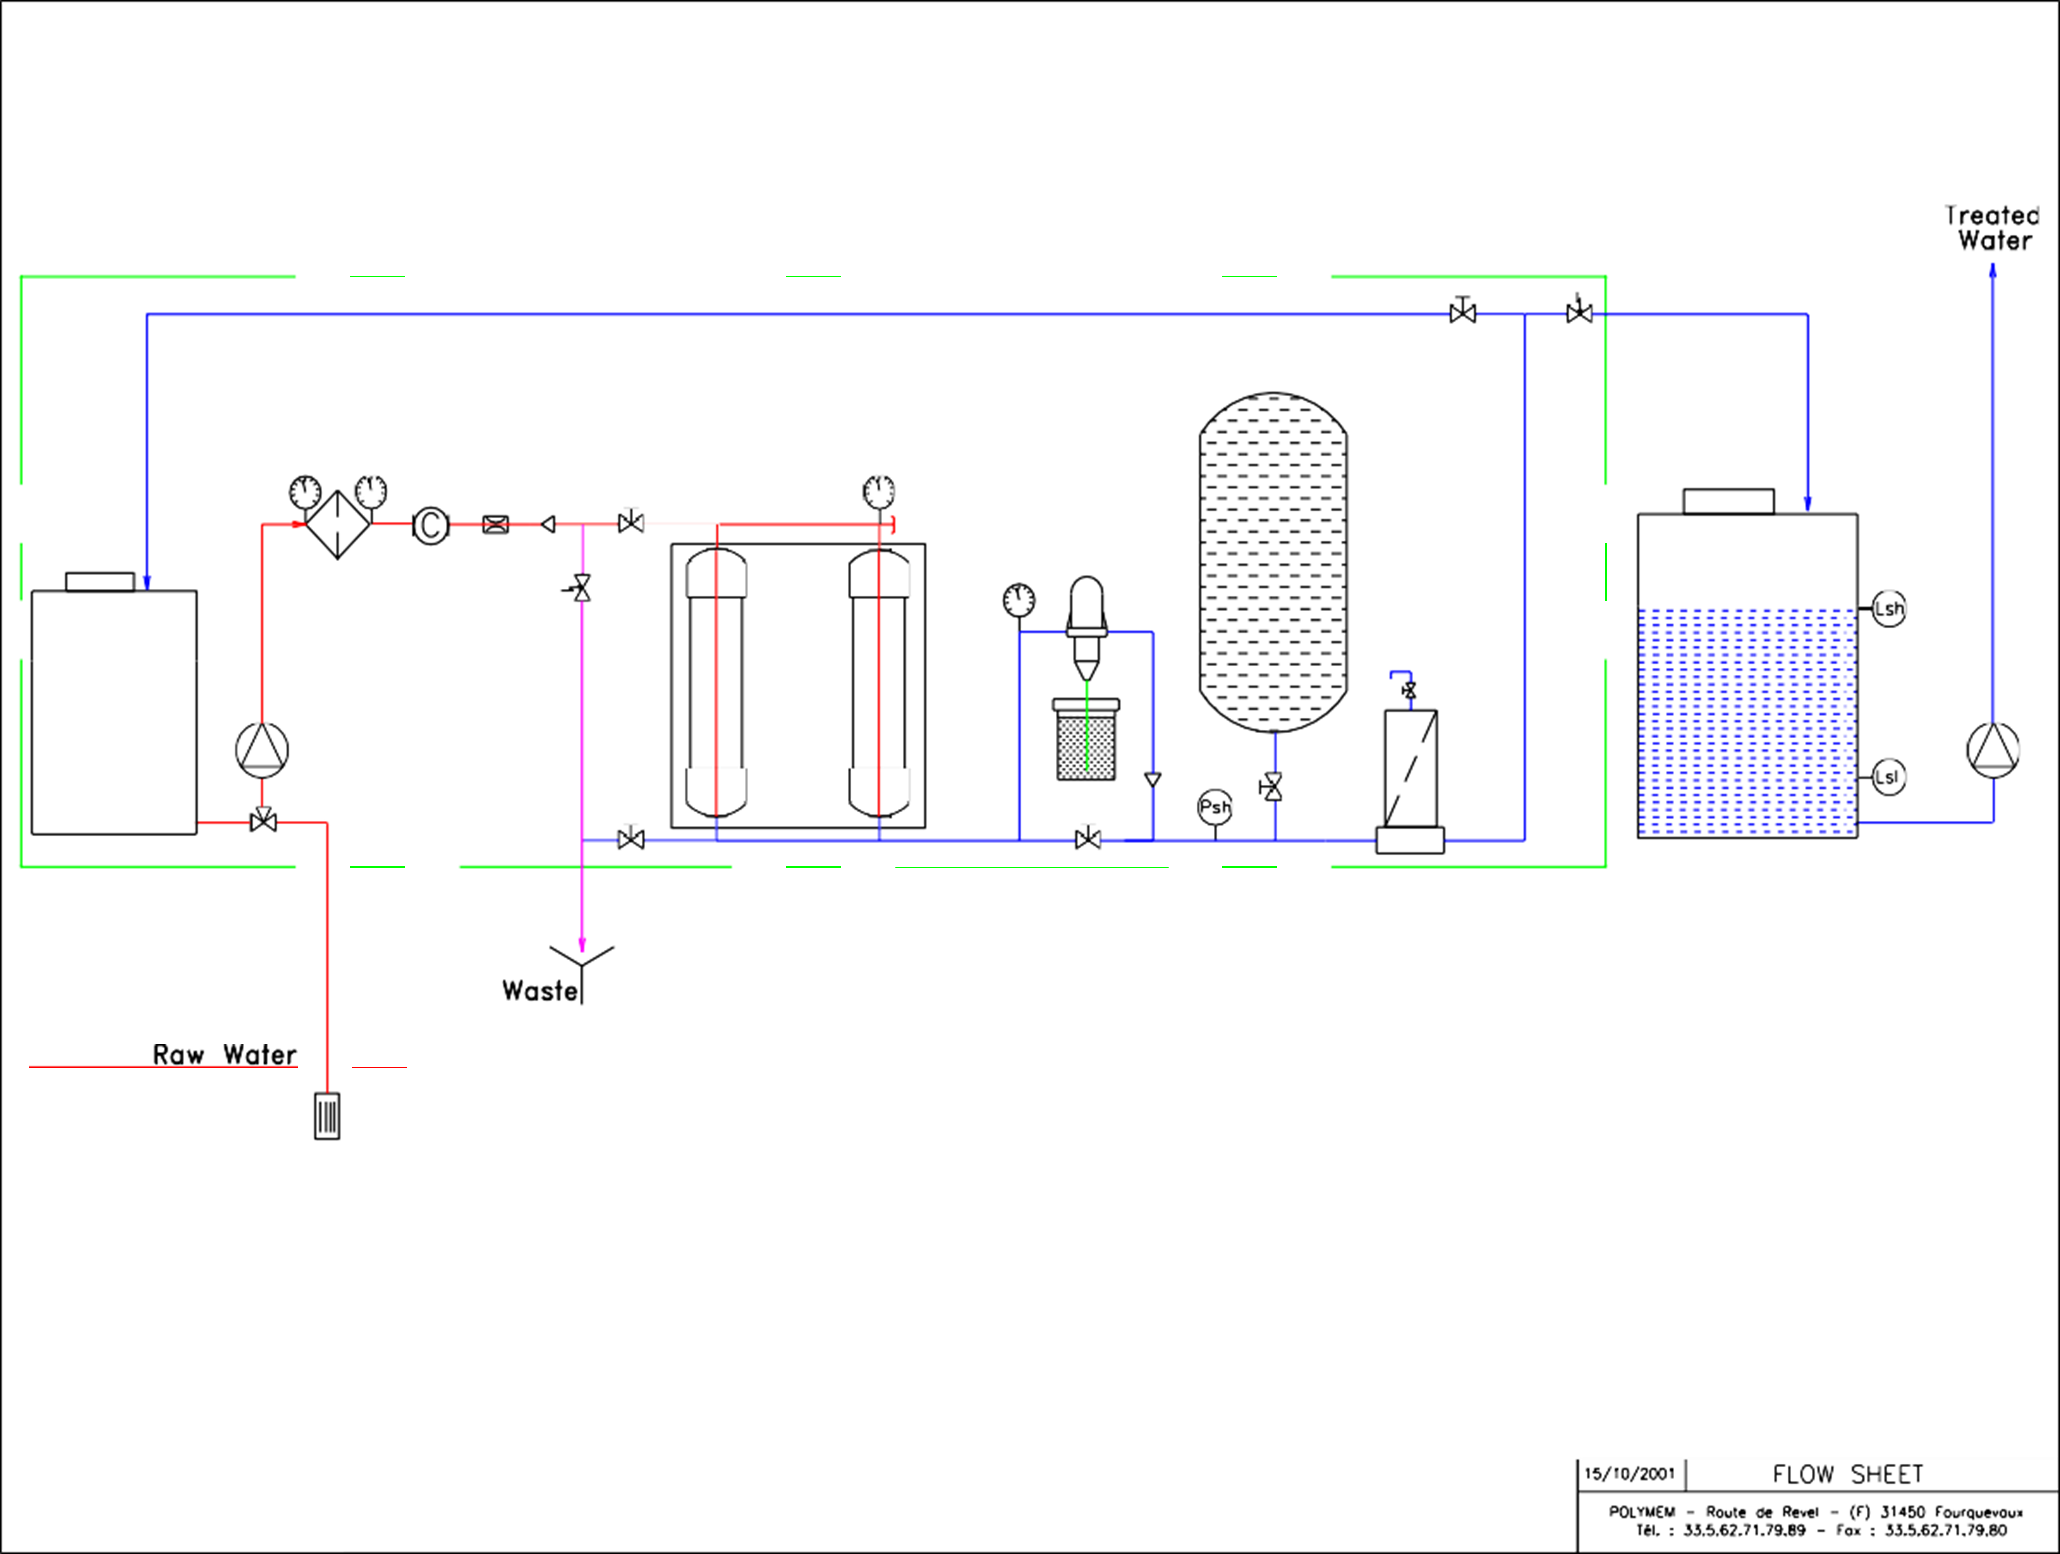Click the cartridge filter housing symbol
This screenshot has height=1554, width=2060.
tap(1410, 781)
